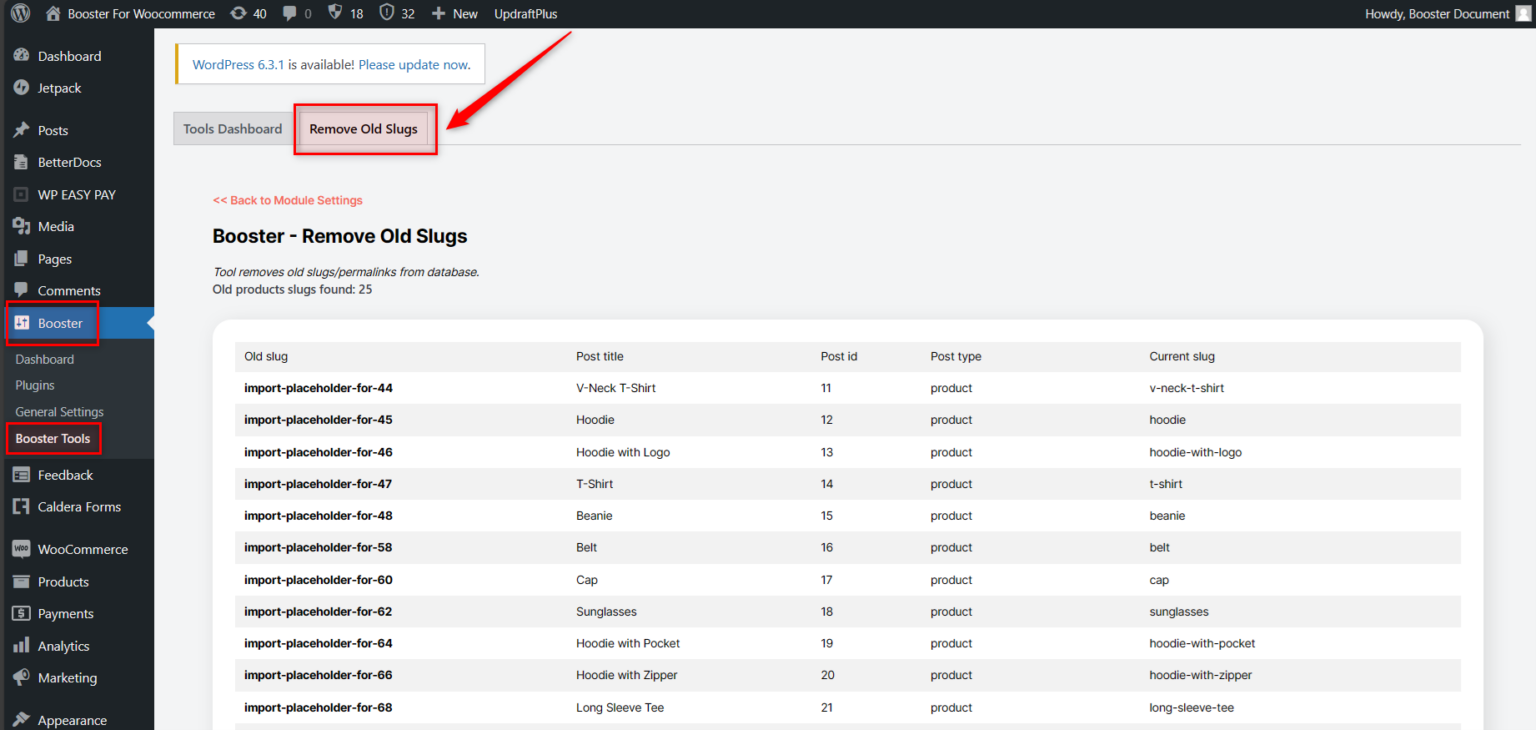
Task: Click Back to Module Settings link
Action: (x=288, y=200)
